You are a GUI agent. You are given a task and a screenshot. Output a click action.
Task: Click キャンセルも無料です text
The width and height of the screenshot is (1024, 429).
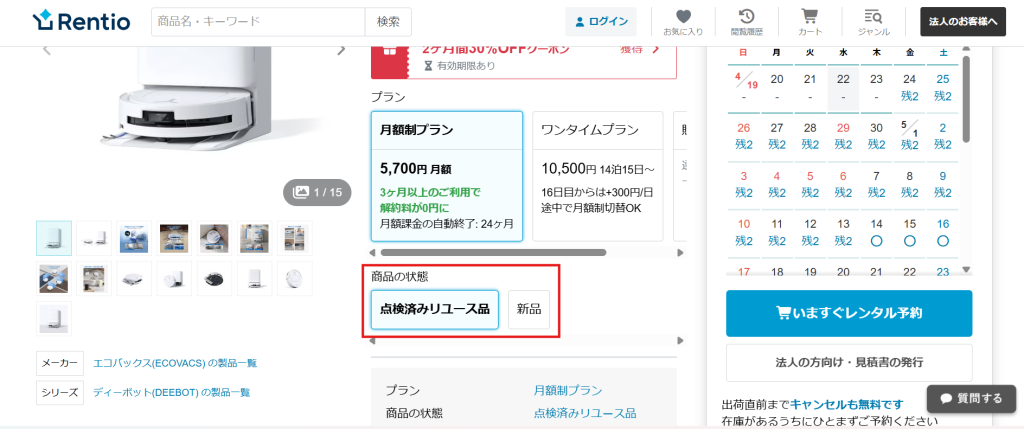point(847,404)
